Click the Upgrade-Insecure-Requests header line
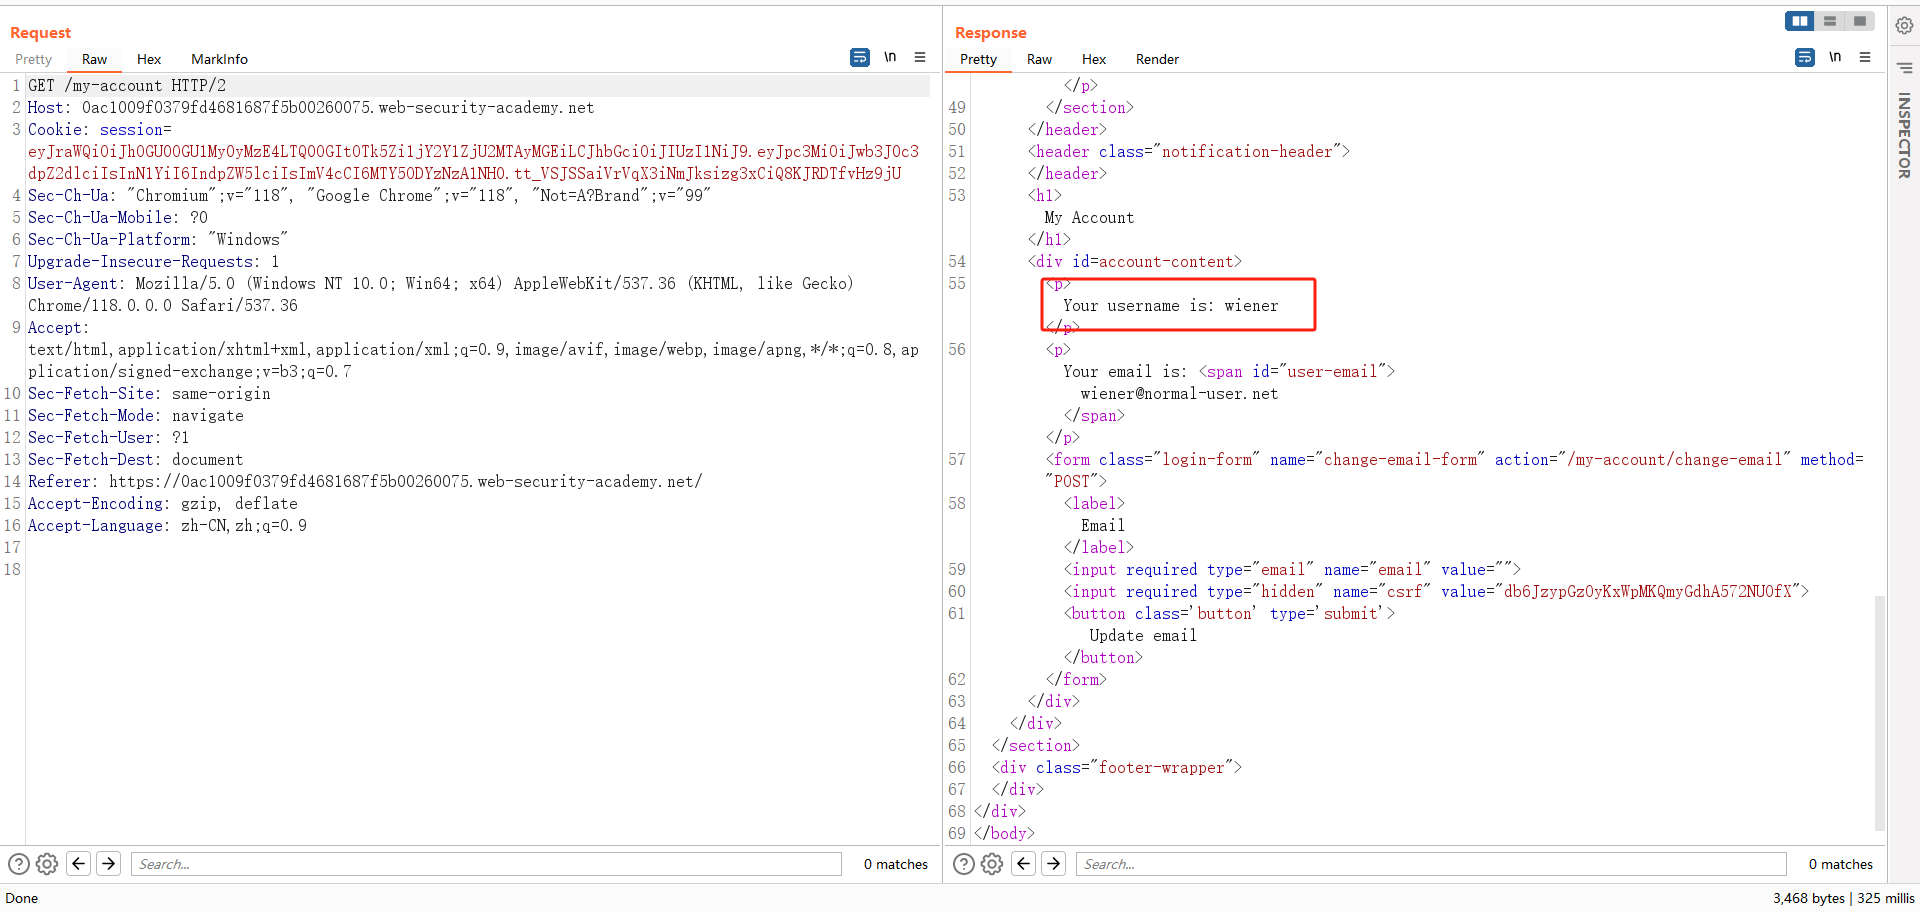Viewport: 1920px width, 912px height. 154,262
